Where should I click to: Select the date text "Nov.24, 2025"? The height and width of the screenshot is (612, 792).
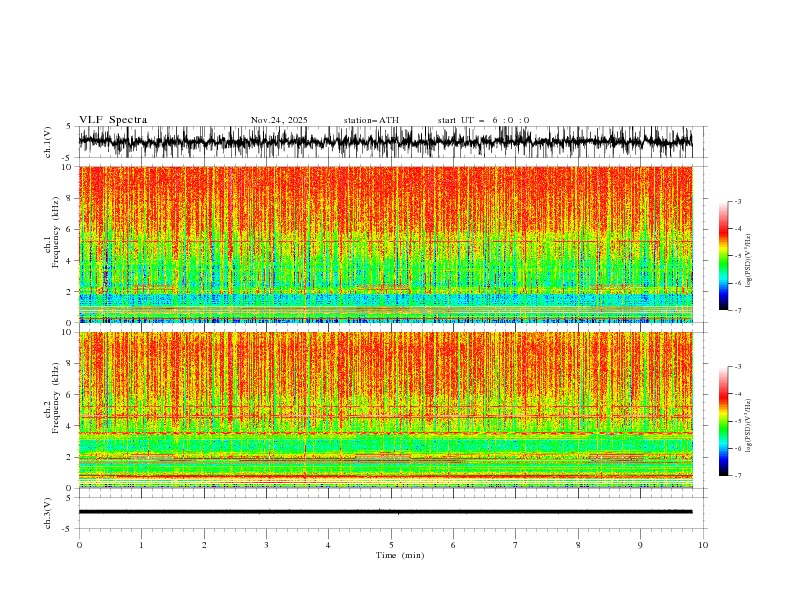[279, 120]
